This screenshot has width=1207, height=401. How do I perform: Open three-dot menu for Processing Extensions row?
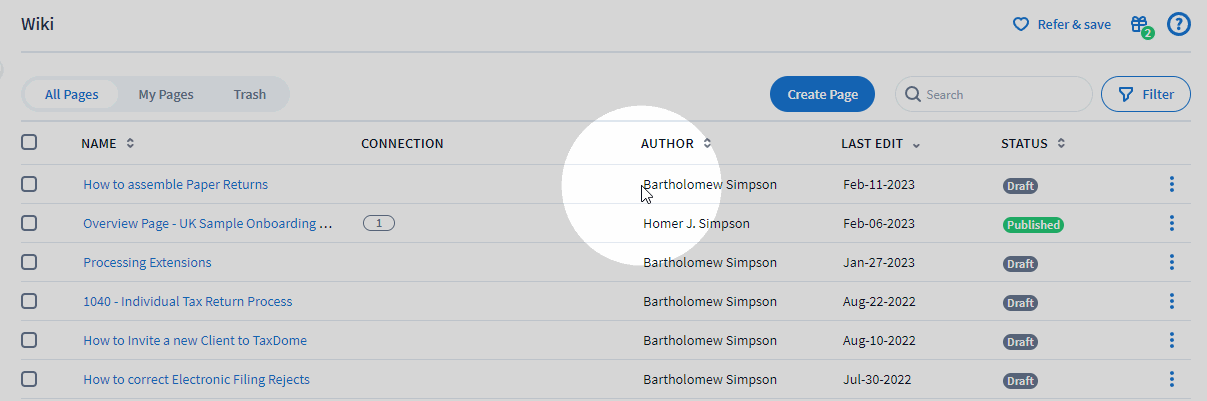click(x=1171, y=263)
